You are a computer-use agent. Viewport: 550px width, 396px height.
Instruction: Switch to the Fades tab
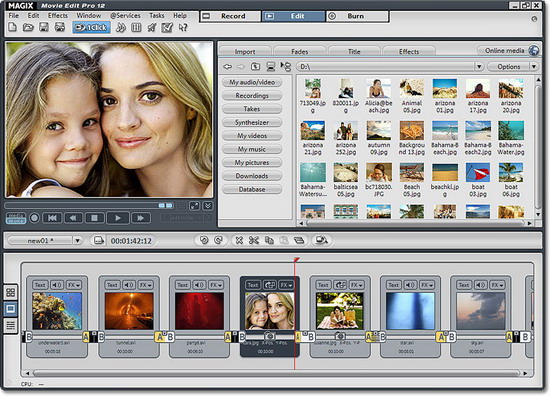click(300, 51)
